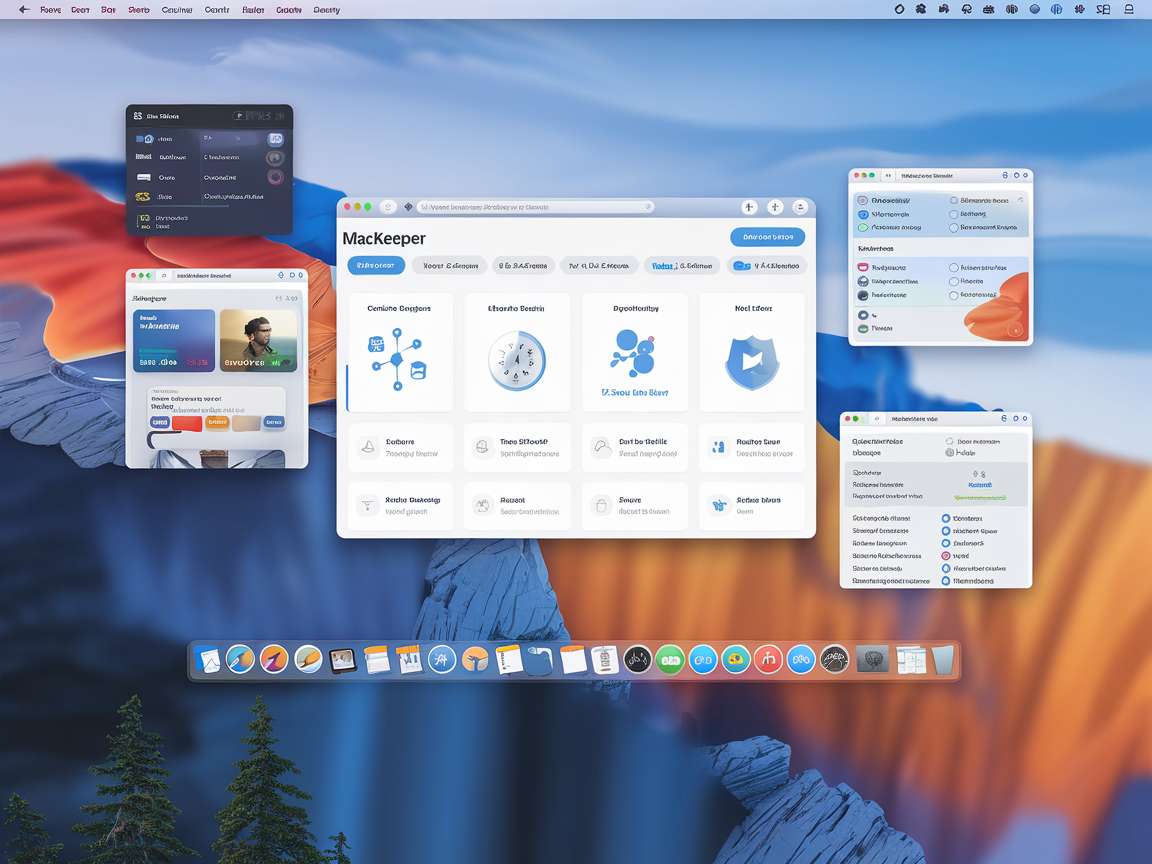Click the blue rounded square button in dark window

tap(276, 139)
